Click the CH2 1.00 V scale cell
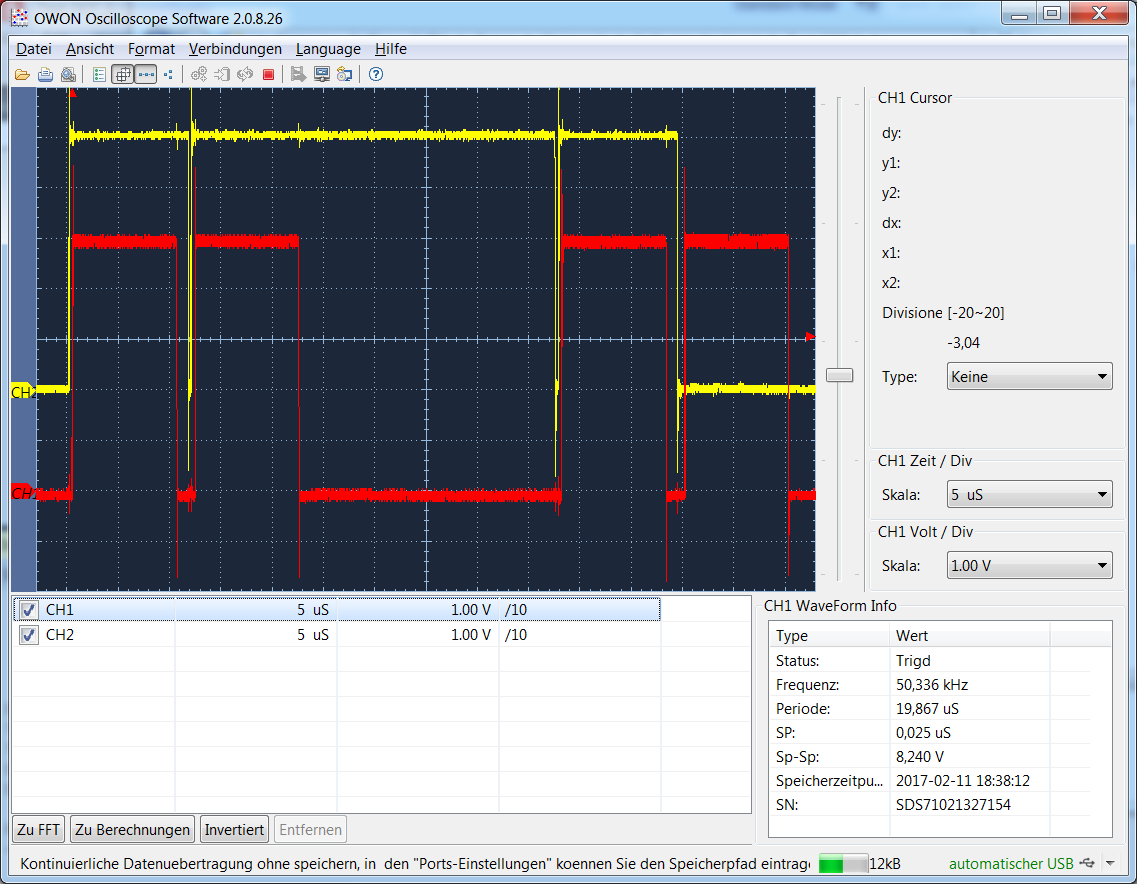The width and height of the screenshot is (1137, 884). (418, 635)
